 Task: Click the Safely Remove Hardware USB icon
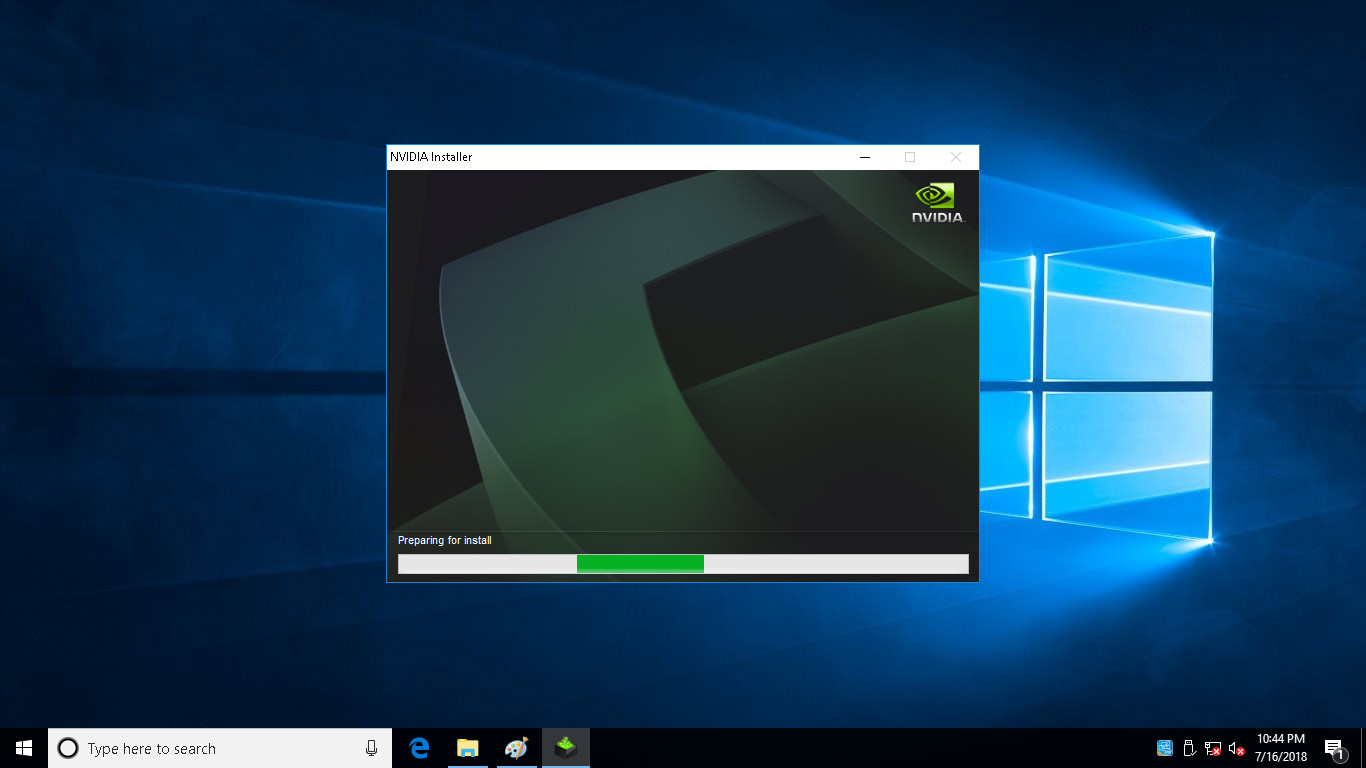(x=1189, y=748)
